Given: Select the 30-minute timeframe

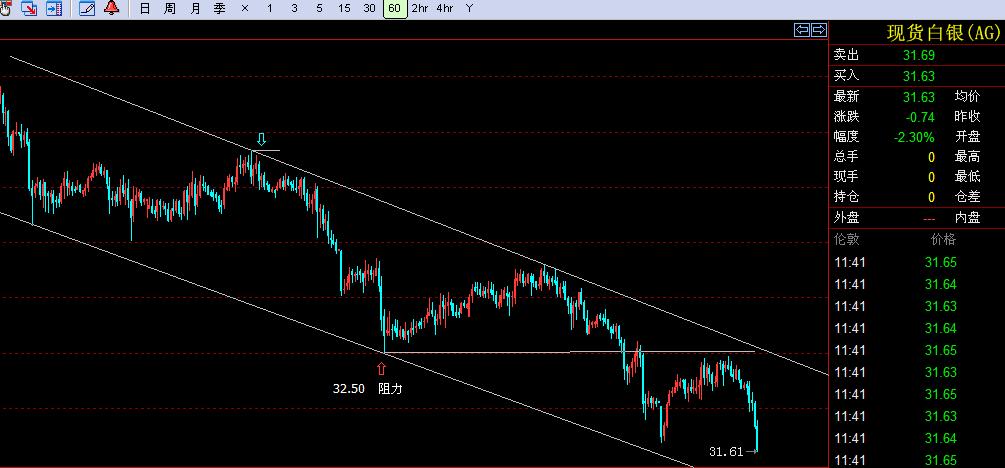Looking at the screenshot, I should 369,8.
